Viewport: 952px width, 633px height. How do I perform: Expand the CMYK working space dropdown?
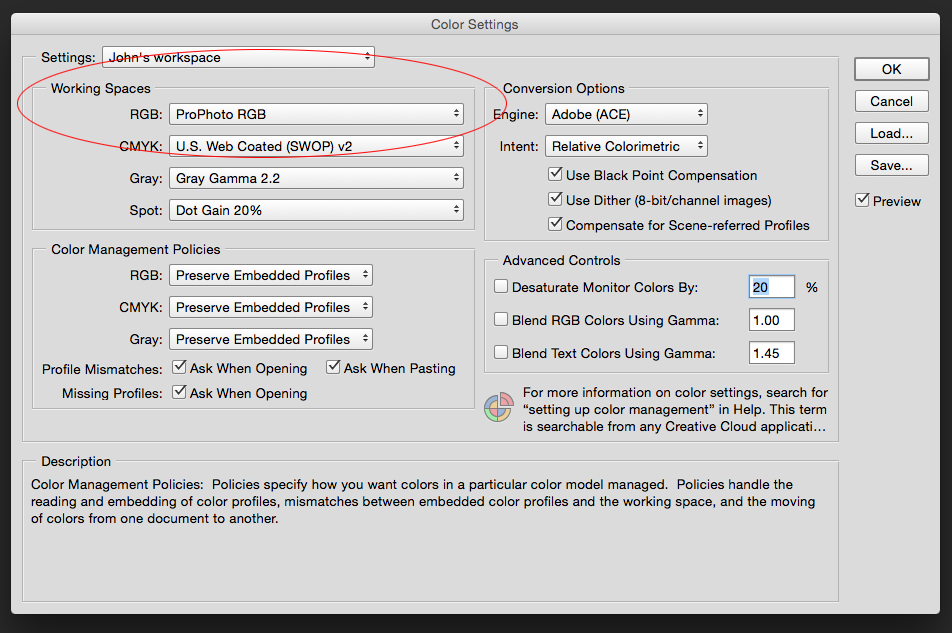pyautogui.click(x=316, y=146)
